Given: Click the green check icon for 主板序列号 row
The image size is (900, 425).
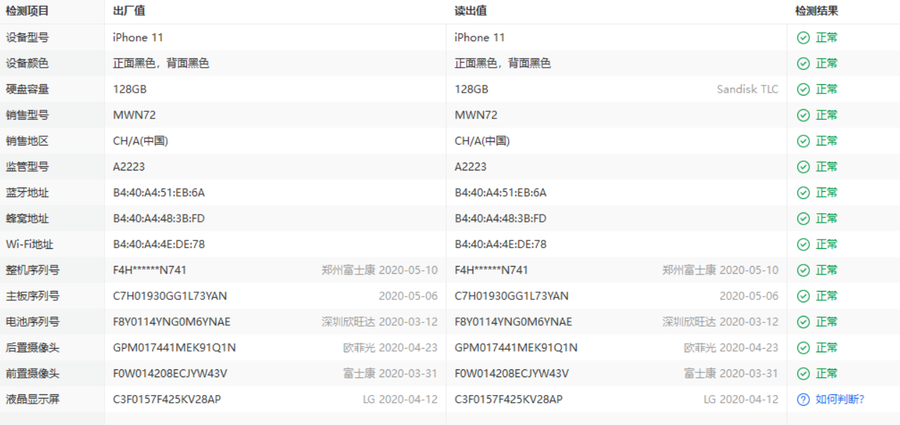Looking at the screenshot, I should coord(803,296).
